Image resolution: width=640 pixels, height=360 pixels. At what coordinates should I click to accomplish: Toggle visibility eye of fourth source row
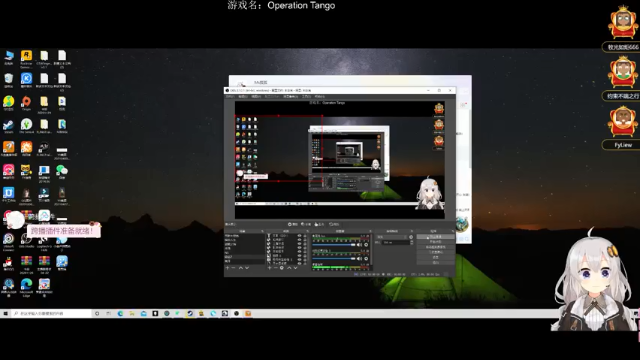point(300,248)
